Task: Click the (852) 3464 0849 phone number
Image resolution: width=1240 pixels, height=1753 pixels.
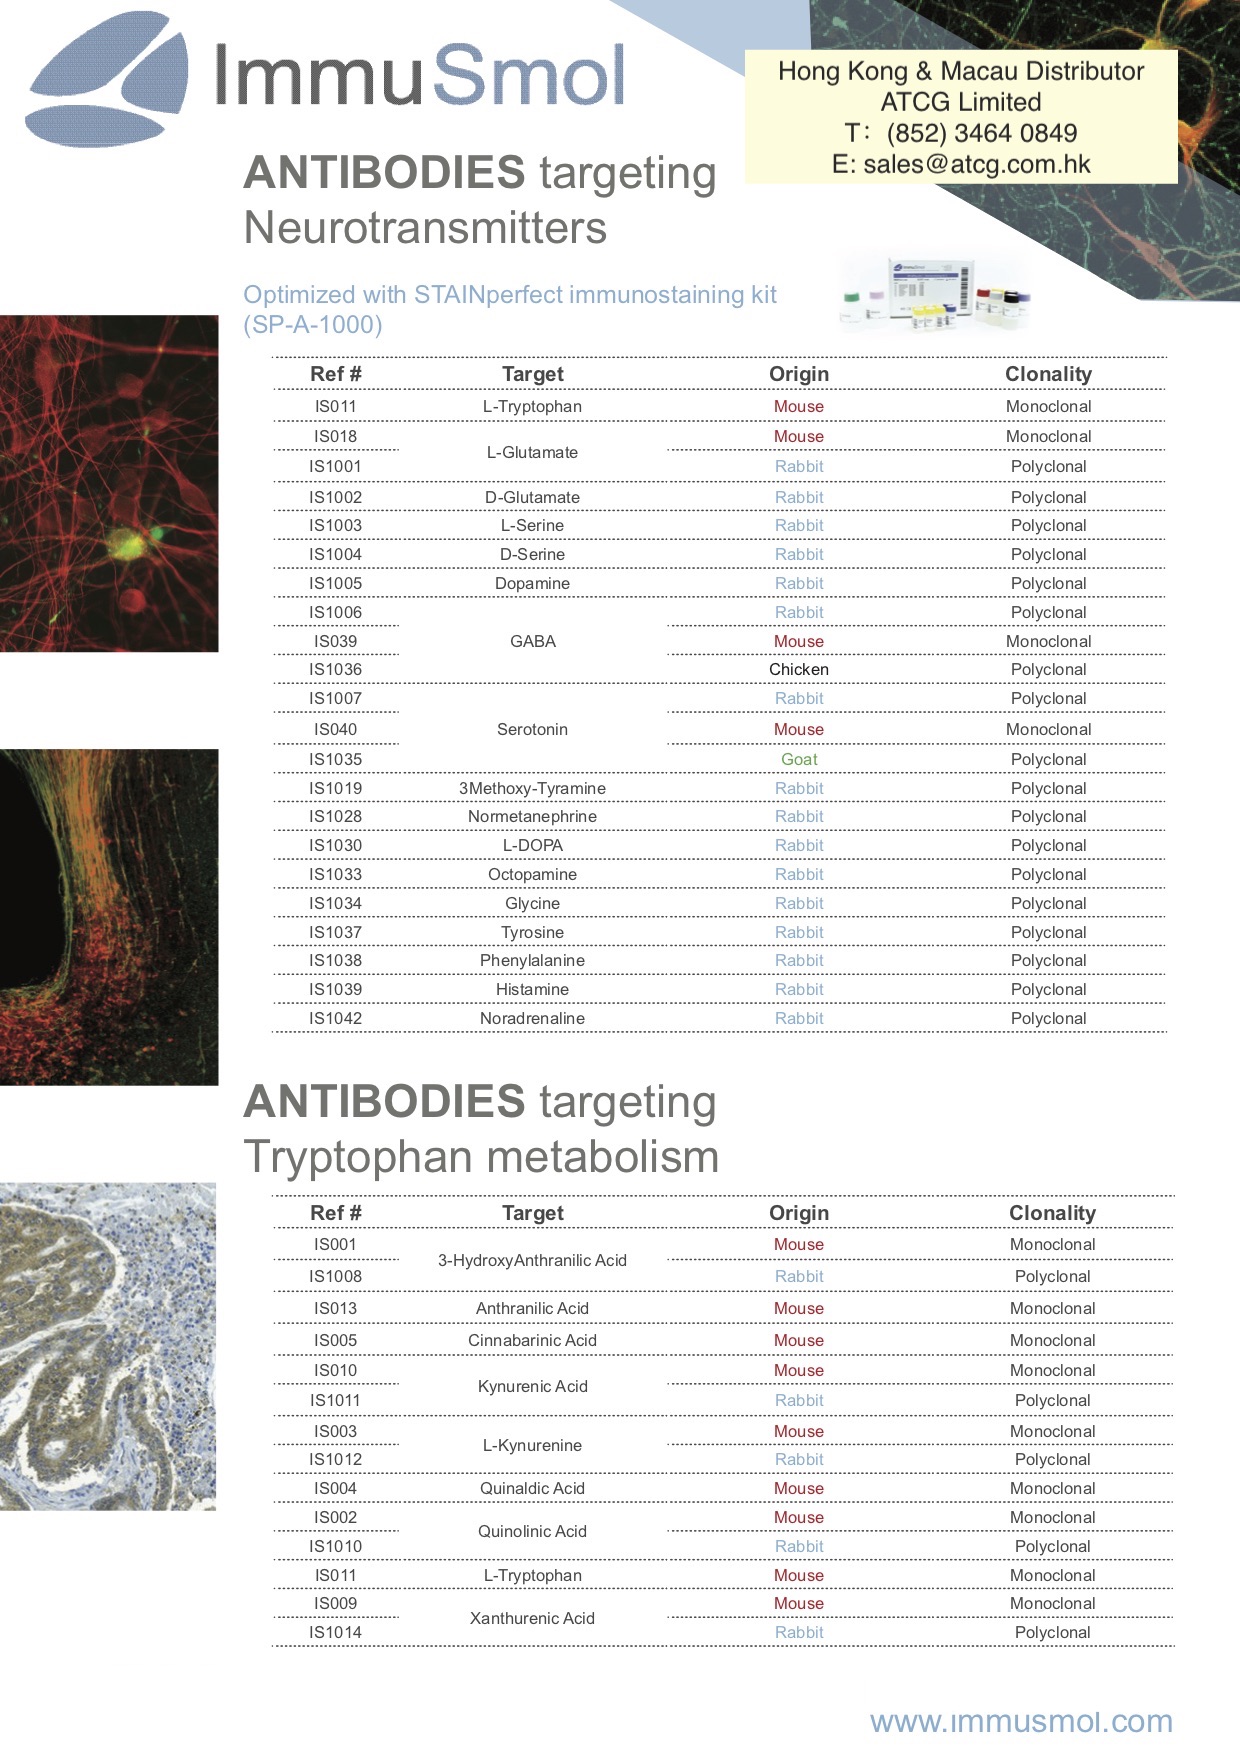Action: pyautogui.click(x=981, y=133)
